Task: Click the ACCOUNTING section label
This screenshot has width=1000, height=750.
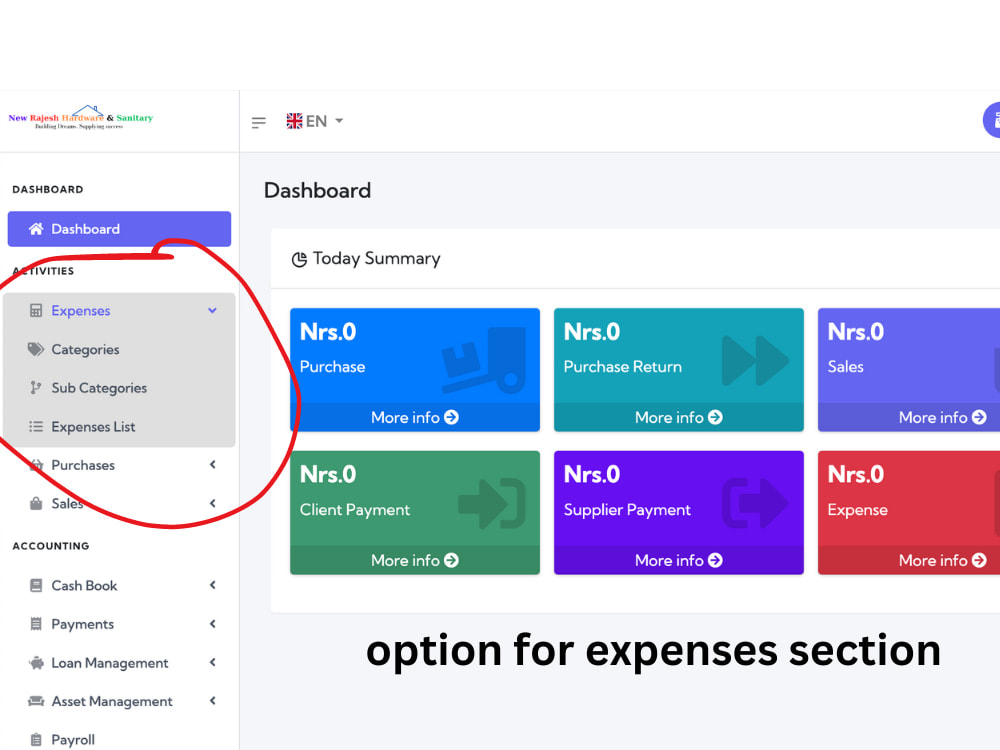Action: [51, 546]
